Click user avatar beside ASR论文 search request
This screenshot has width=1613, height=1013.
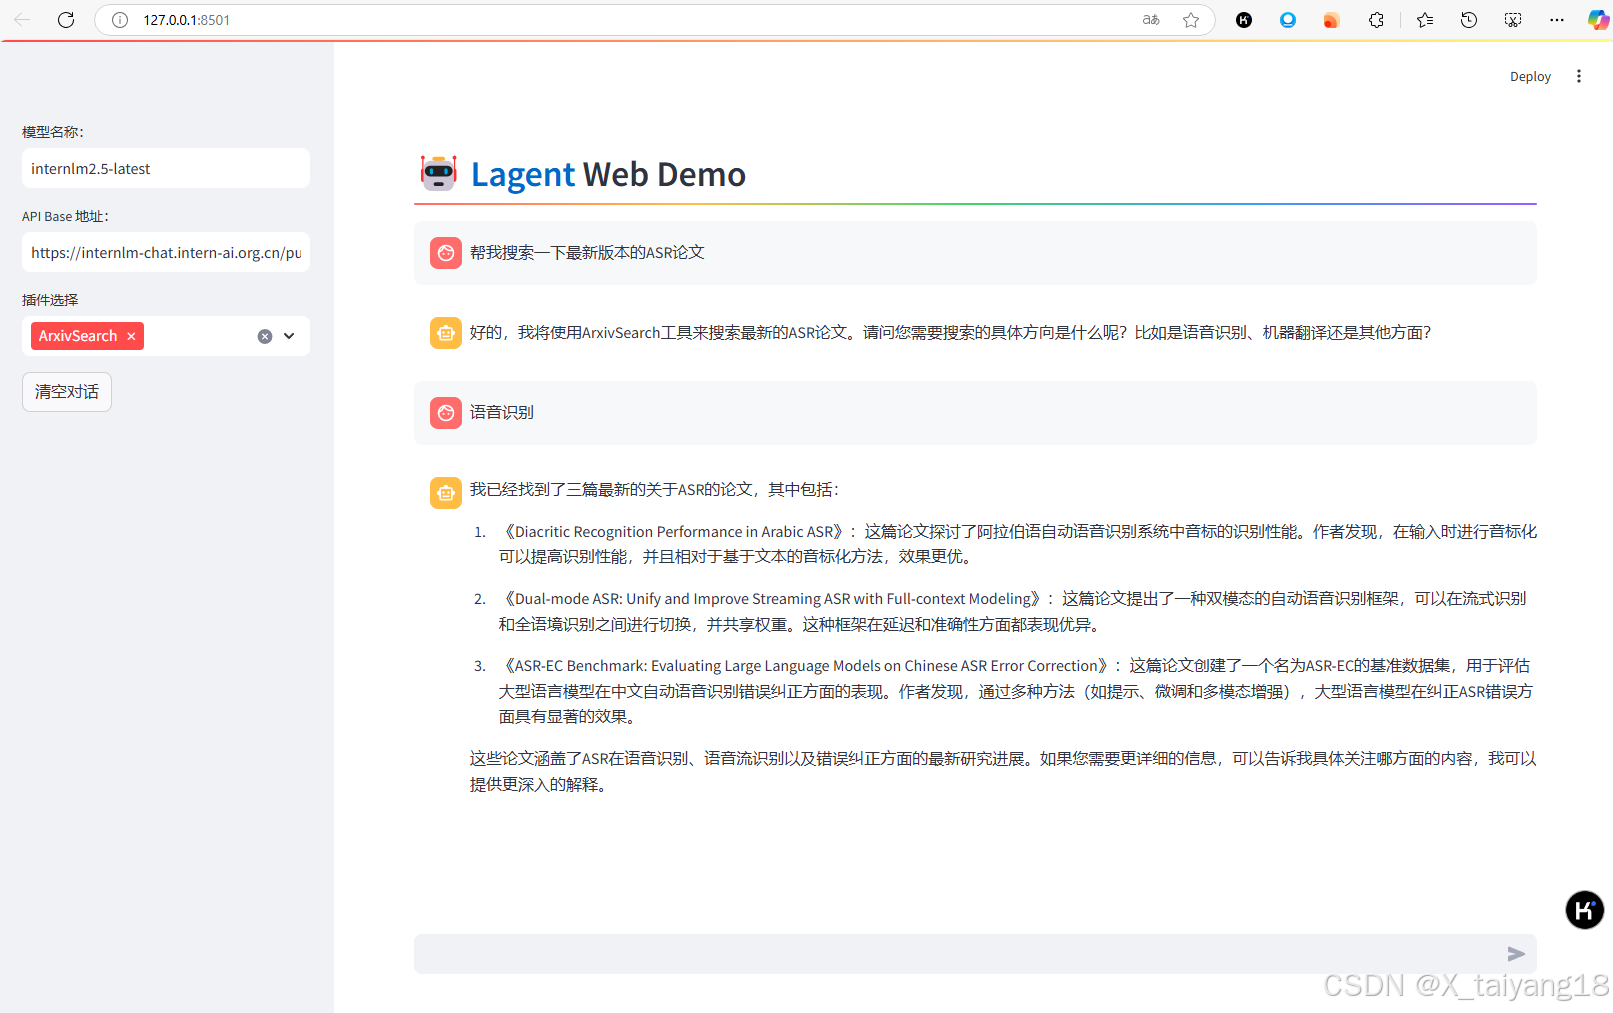446,253
